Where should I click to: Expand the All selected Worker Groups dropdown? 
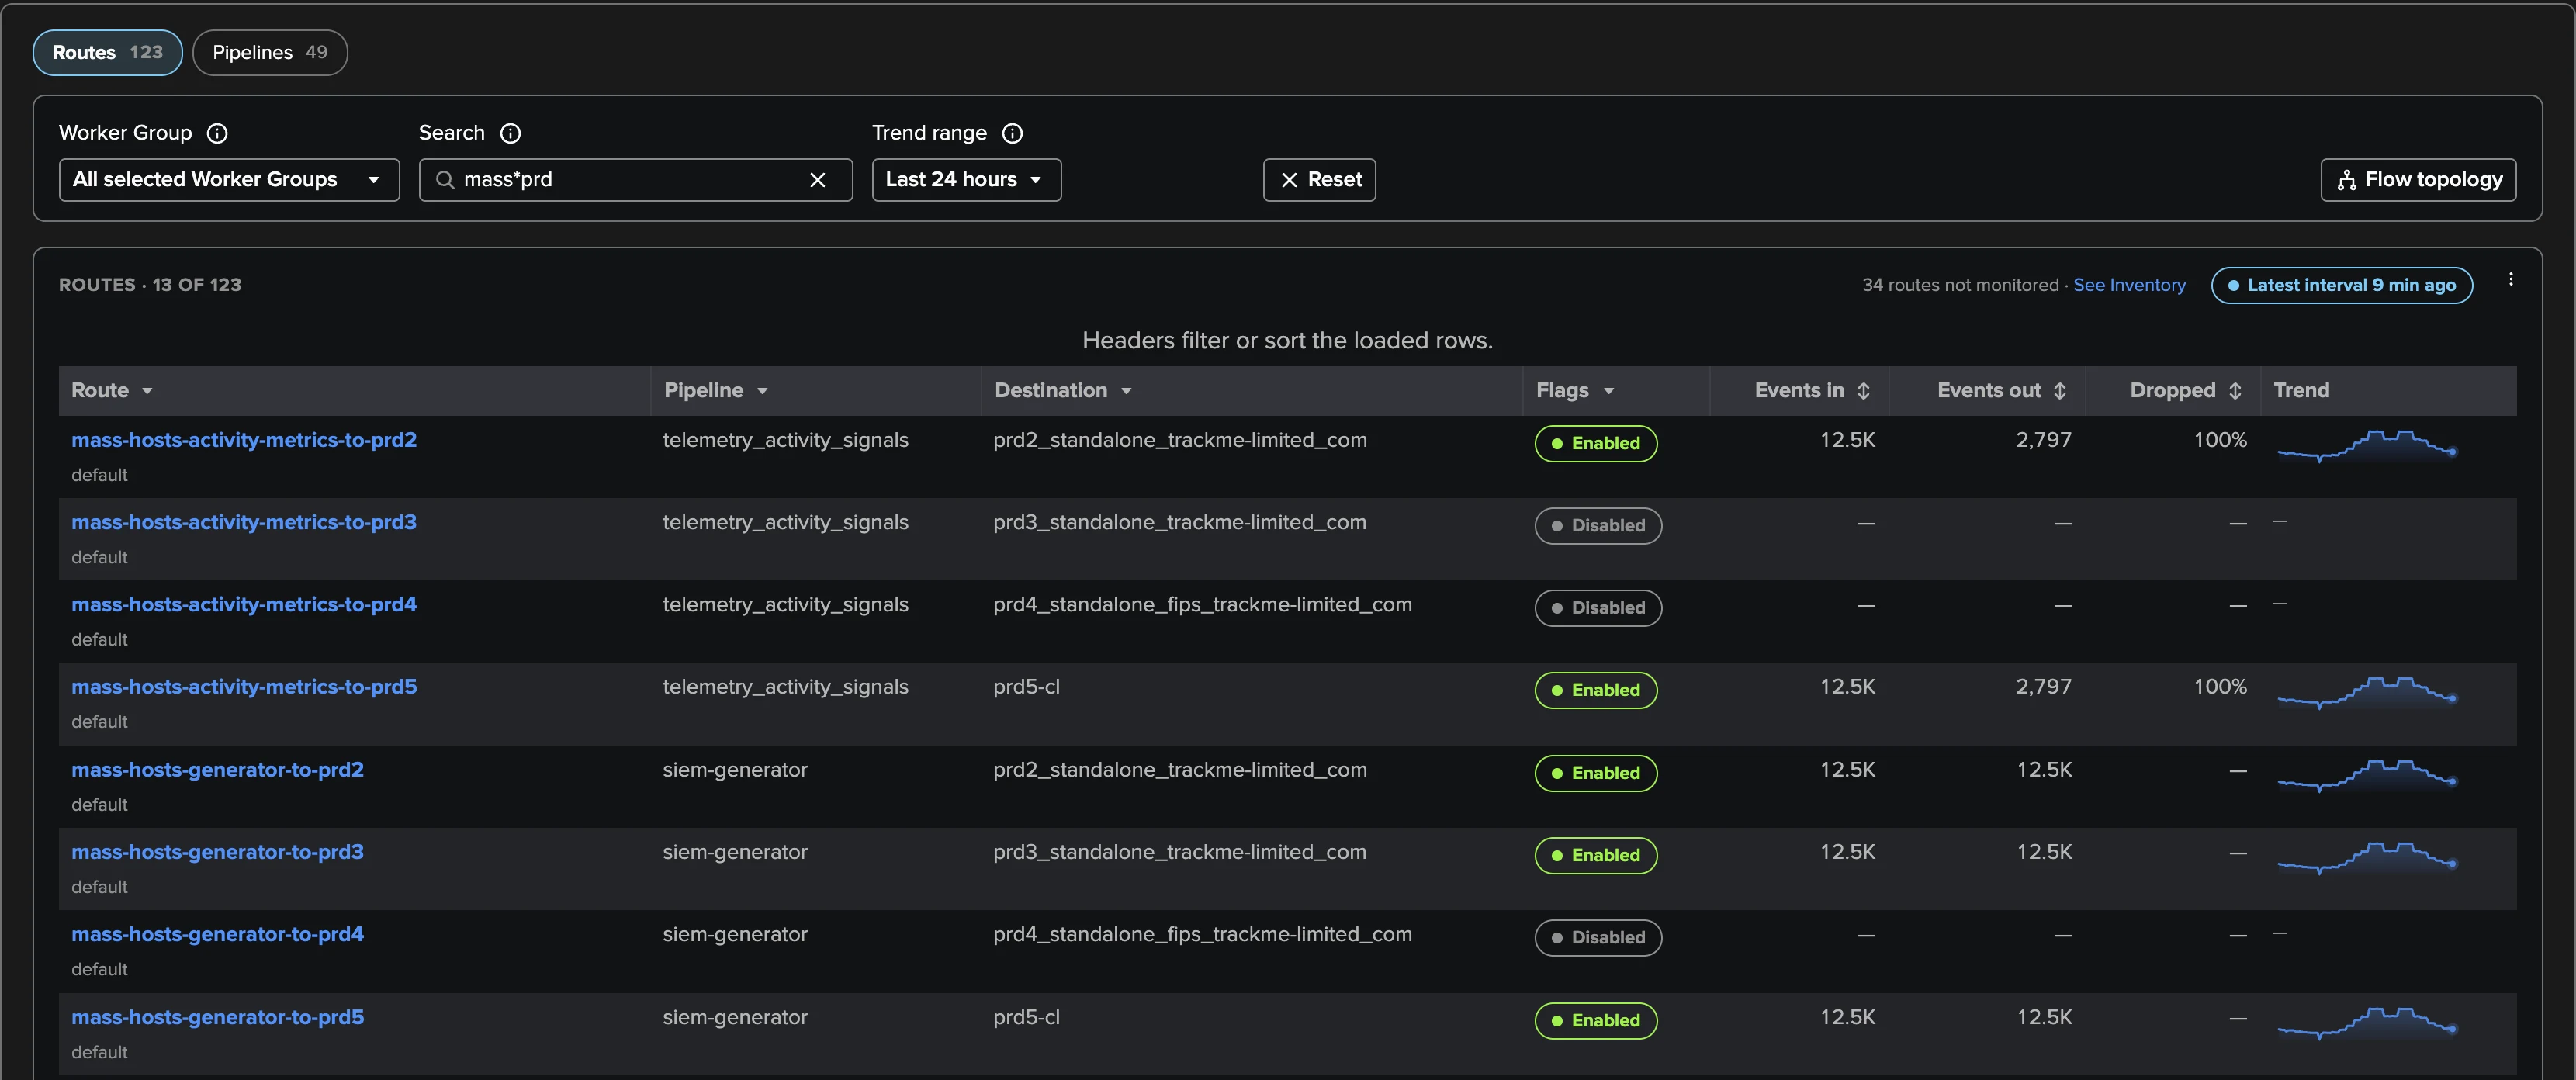click(x=229, y=180)
